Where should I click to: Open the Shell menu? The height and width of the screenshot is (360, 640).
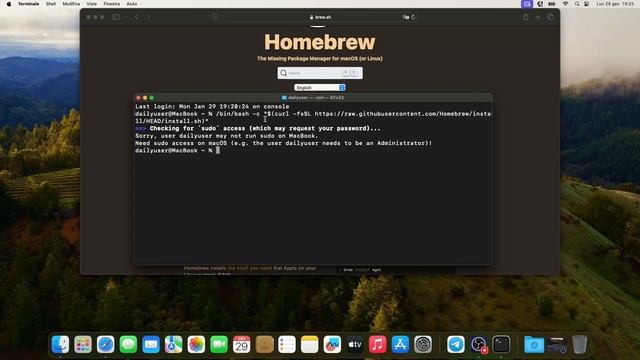pyautogui.click(x=51, y=4)
